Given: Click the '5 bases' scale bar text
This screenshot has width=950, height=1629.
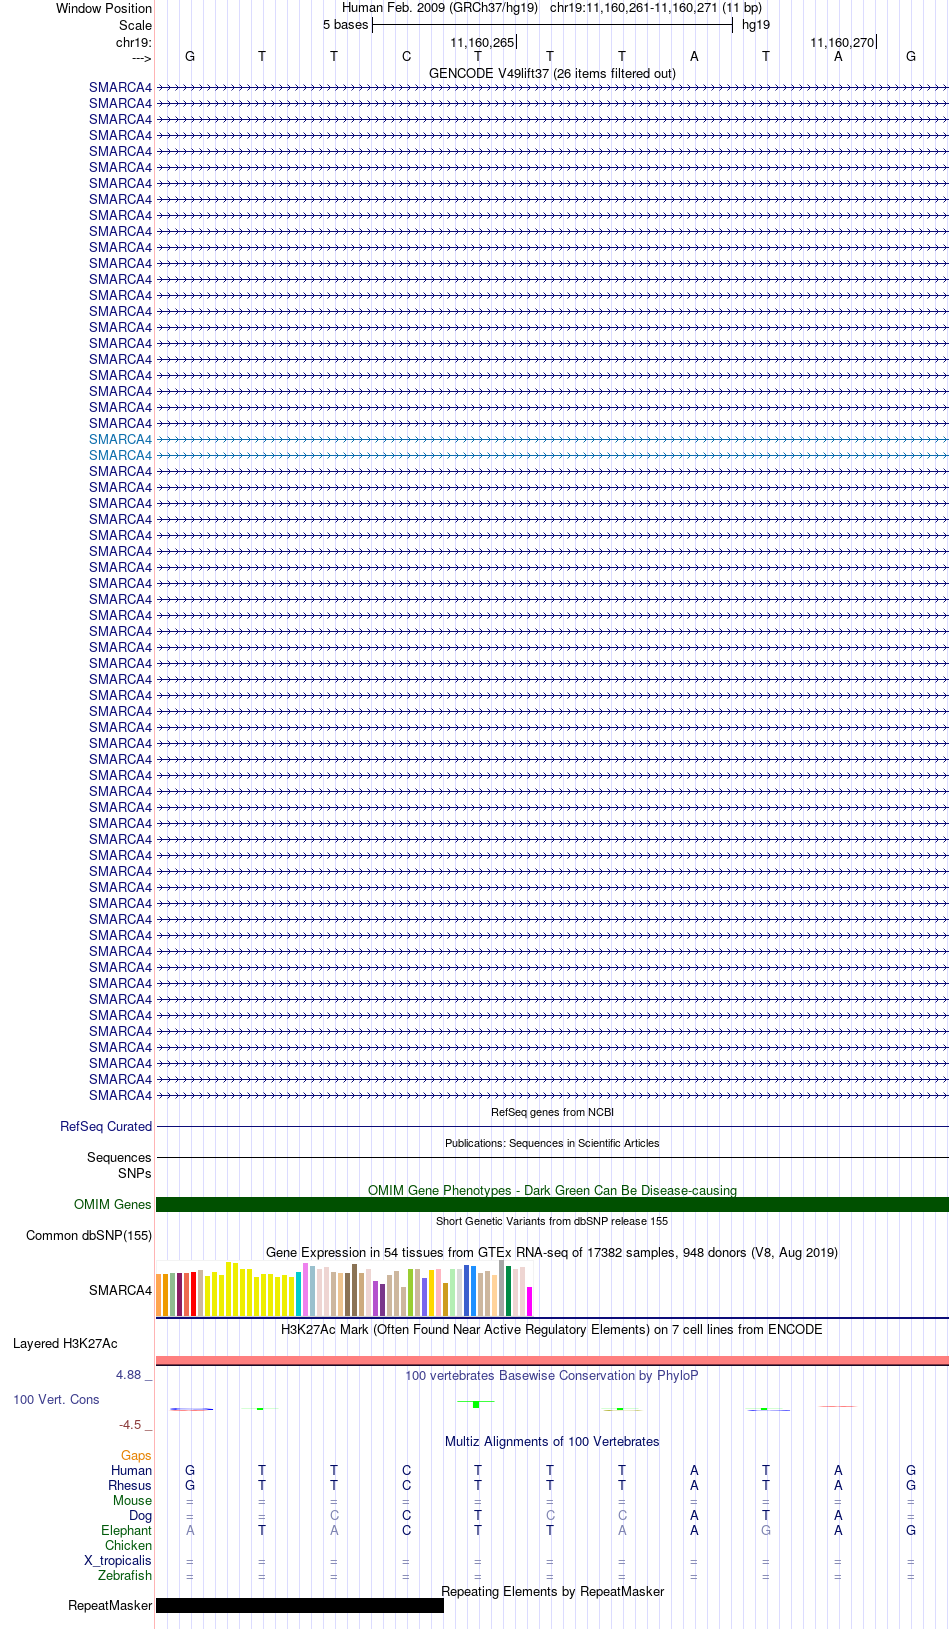Looking at the screenshot, I should (x=345, y=25).
